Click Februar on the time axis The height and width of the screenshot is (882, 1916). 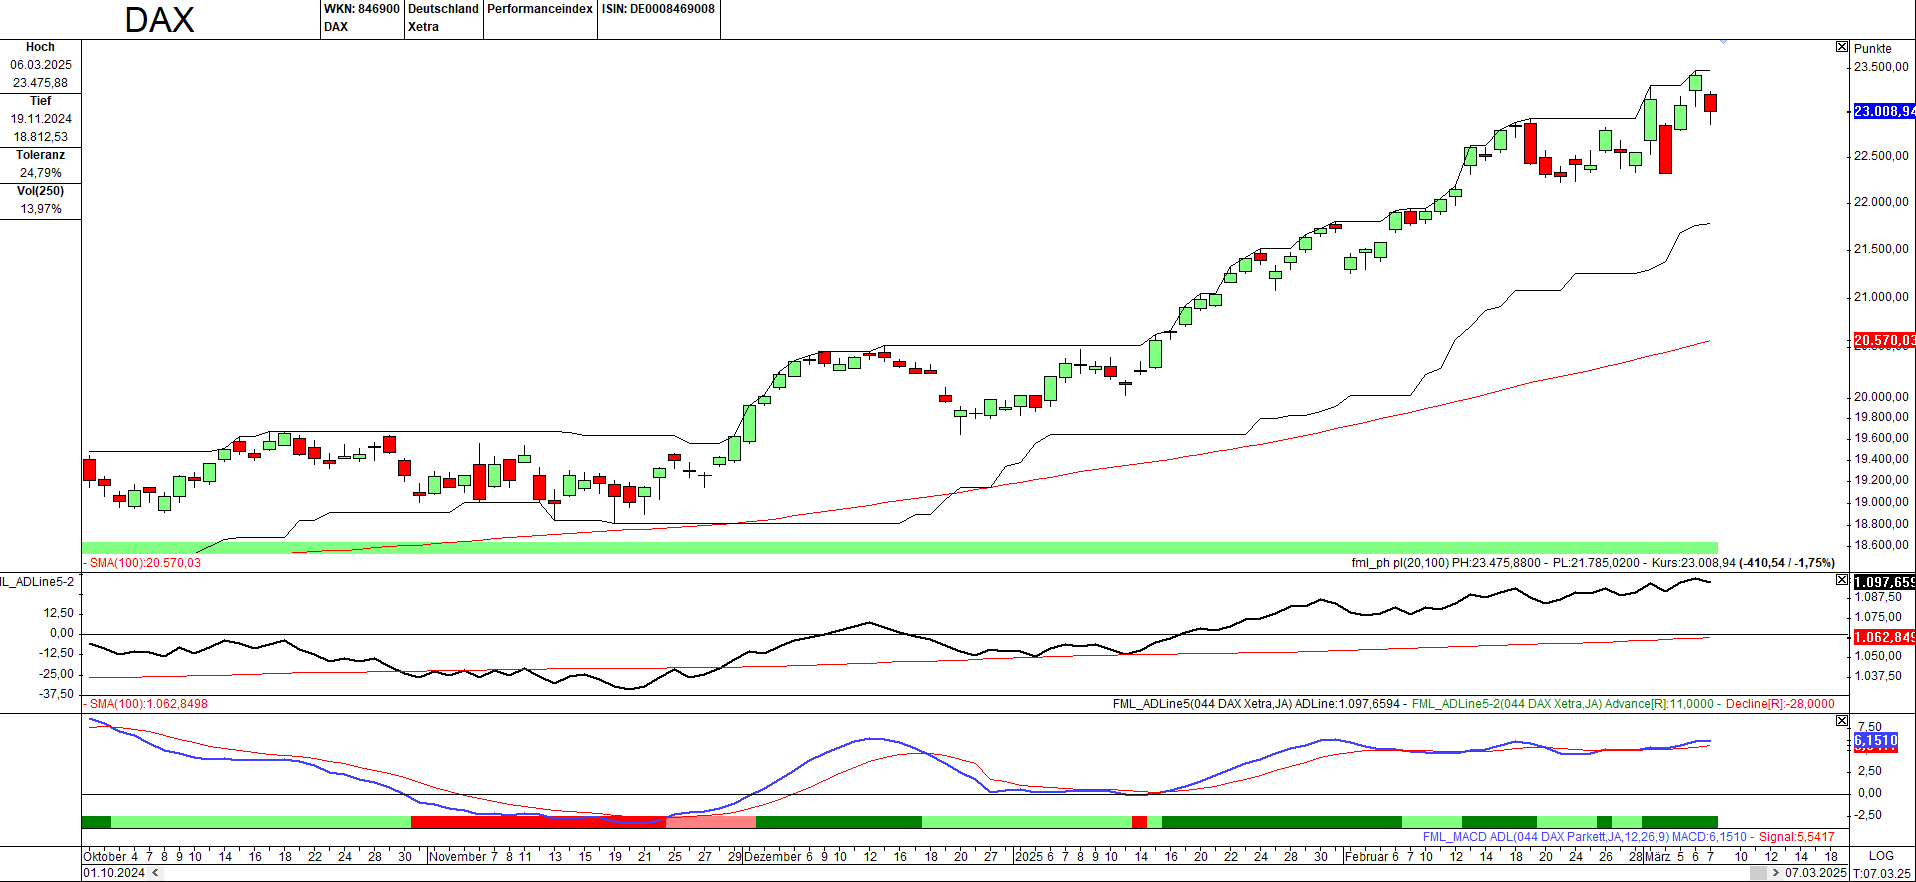[1366, 856]
